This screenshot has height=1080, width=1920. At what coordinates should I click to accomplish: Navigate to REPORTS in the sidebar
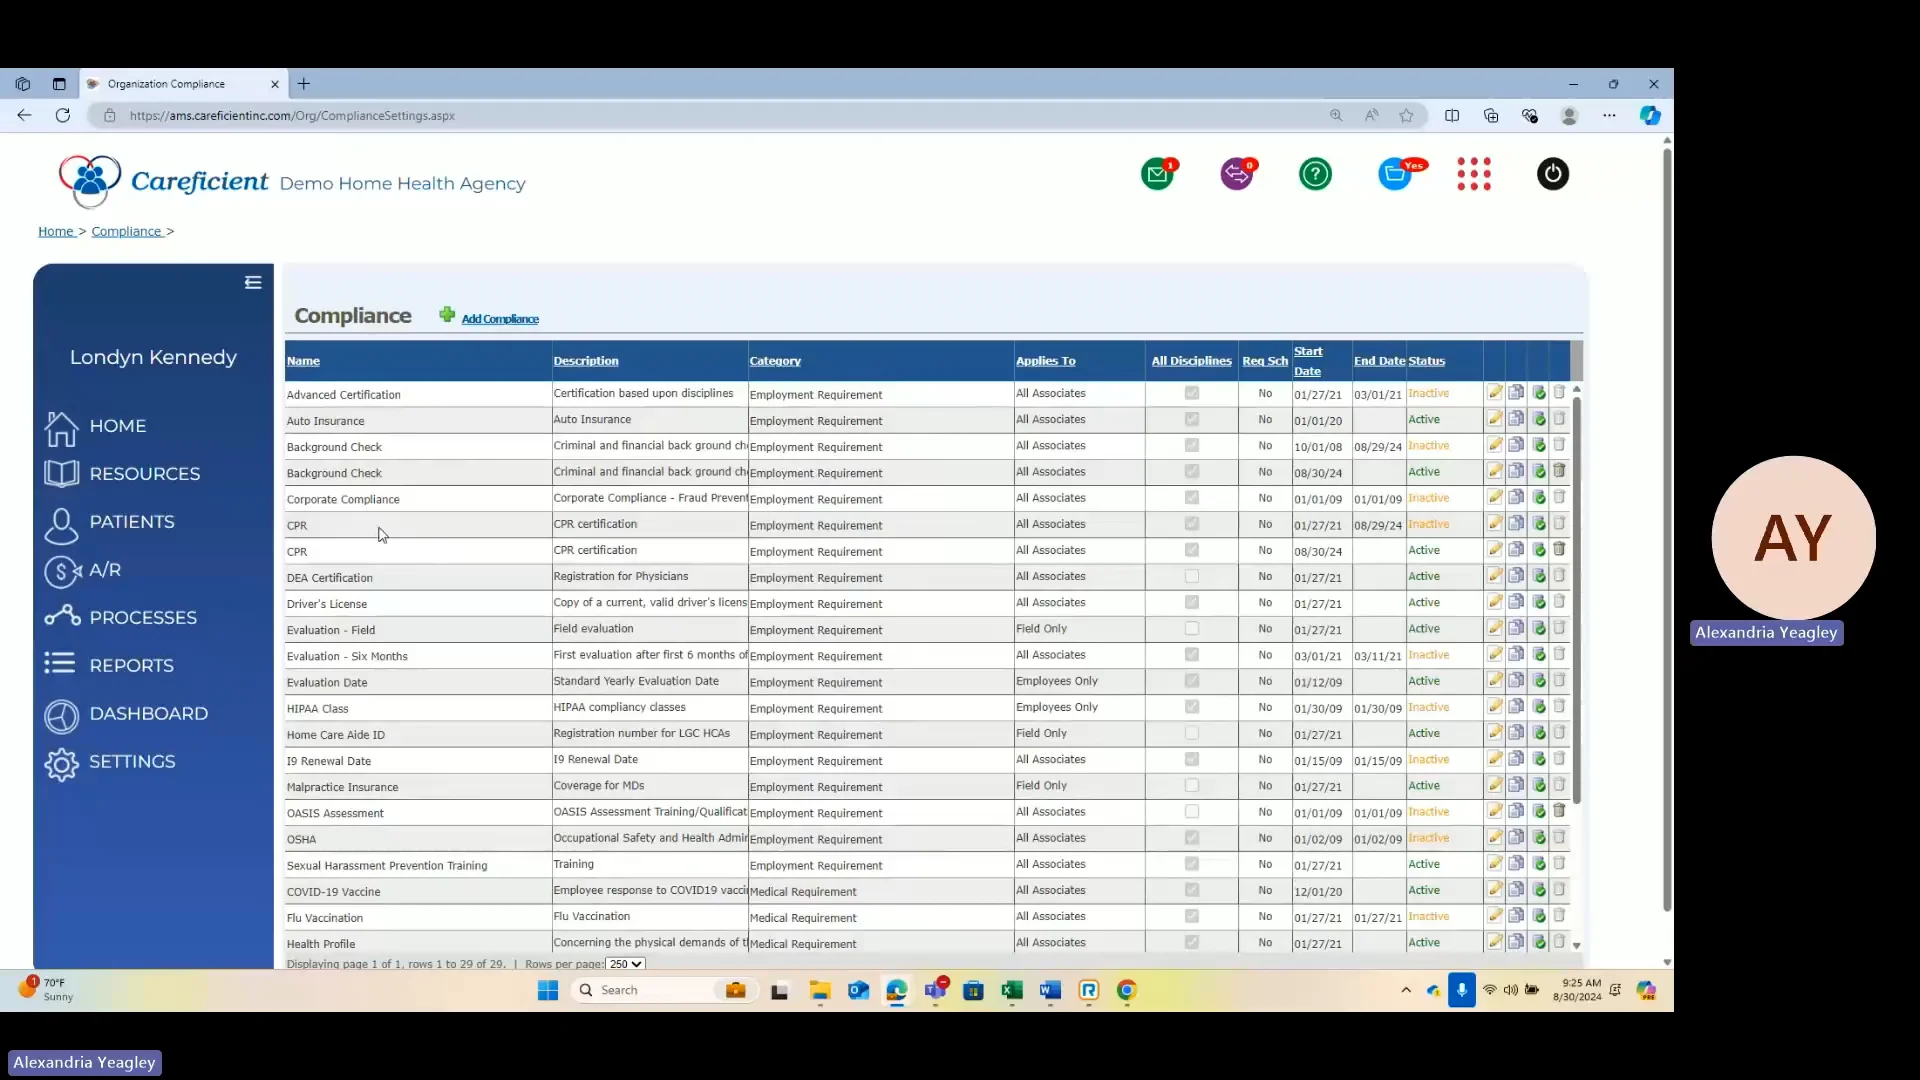131,664
